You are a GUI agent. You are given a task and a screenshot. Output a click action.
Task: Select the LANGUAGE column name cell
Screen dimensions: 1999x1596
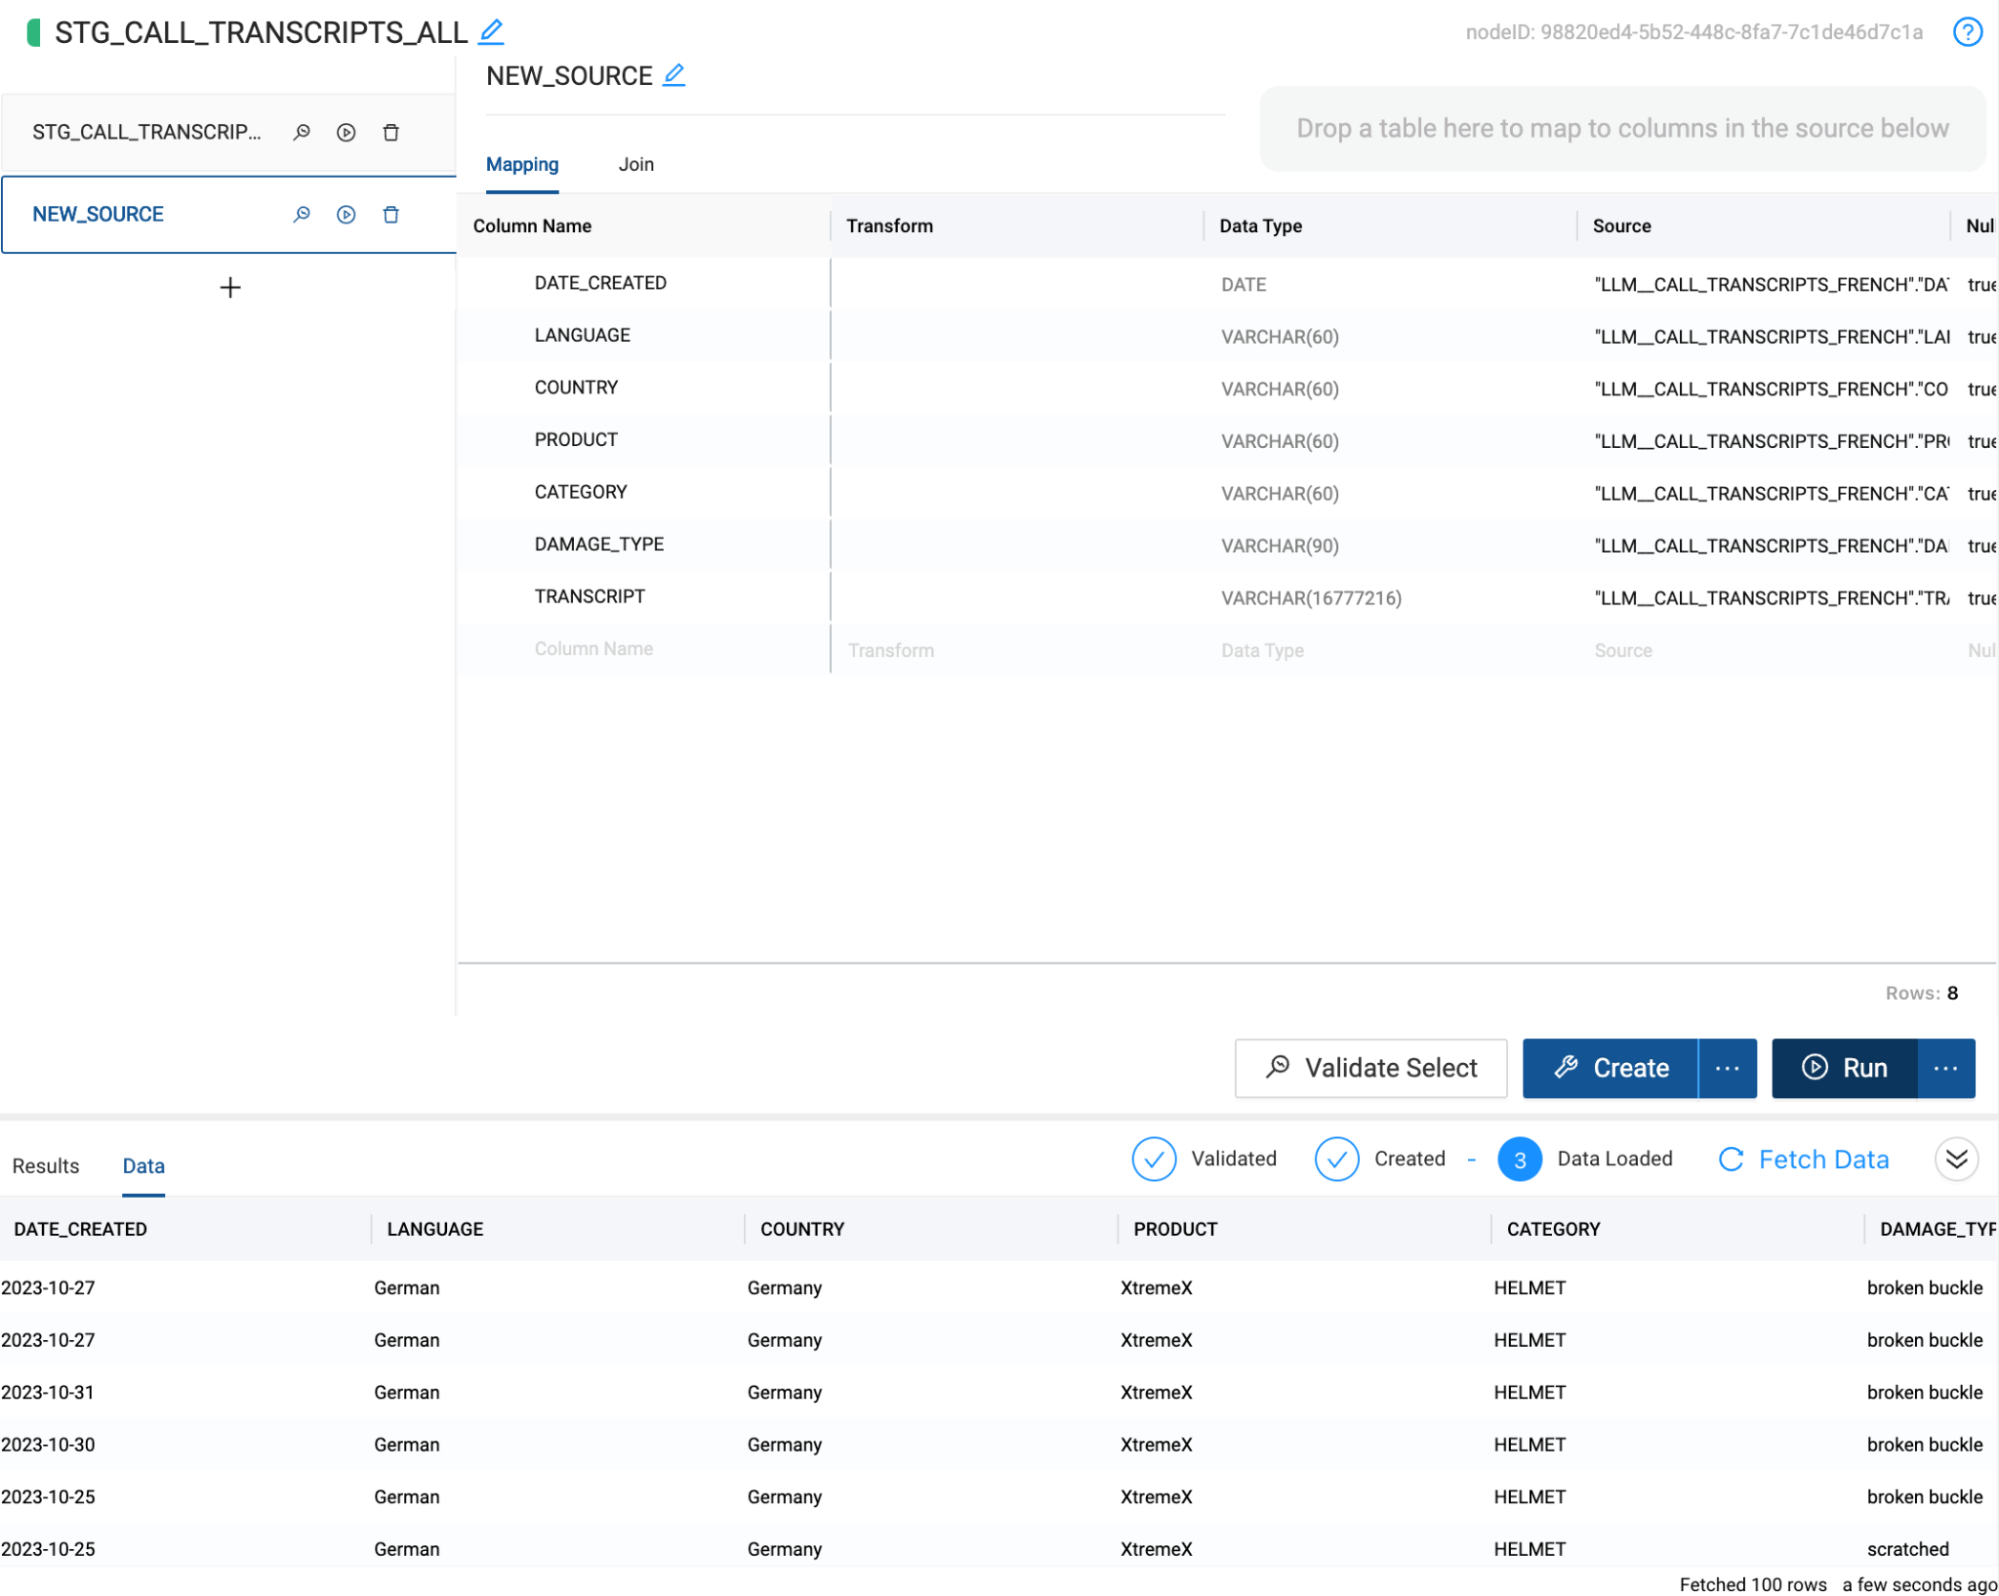coord(582,335)
